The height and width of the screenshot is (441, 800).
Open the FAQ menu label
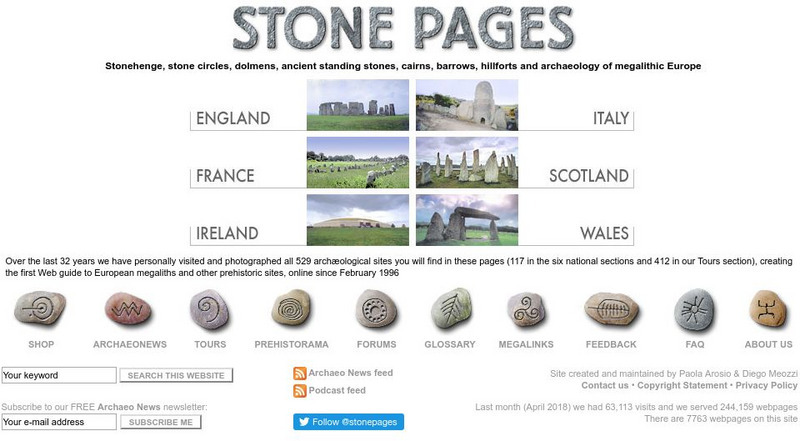[x=695, y=345]
